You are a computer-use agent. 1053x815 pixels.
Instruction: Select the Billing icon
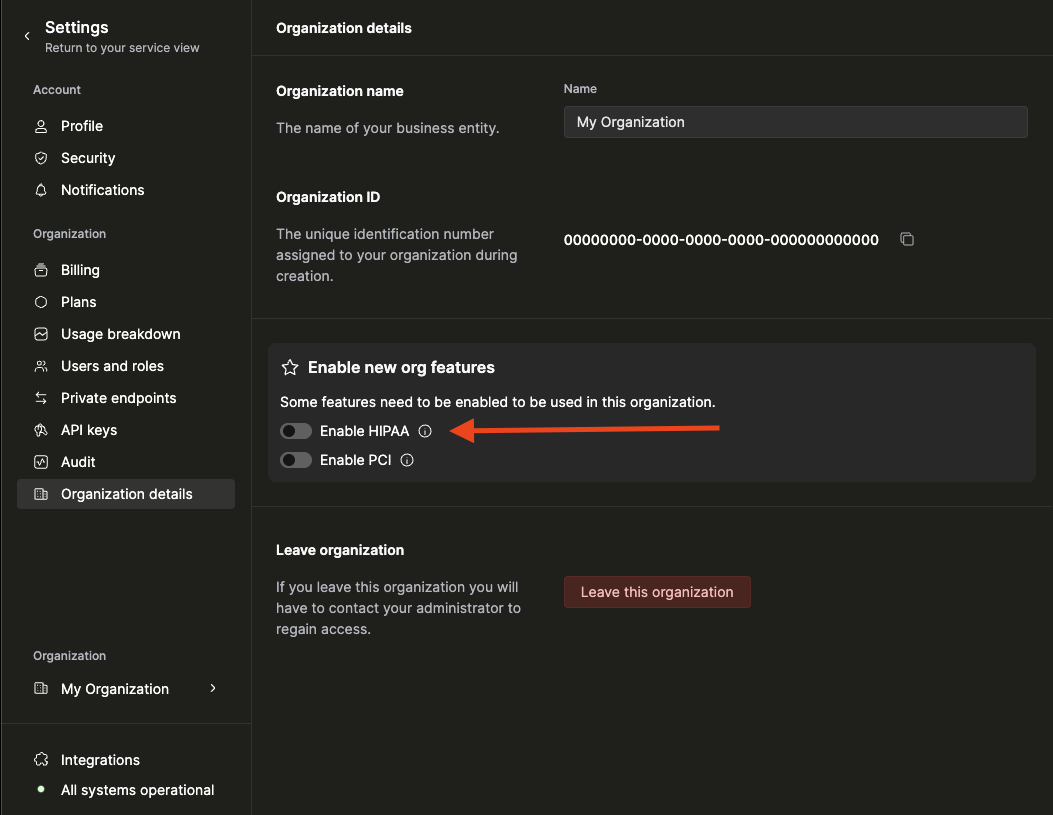[40, 270]
